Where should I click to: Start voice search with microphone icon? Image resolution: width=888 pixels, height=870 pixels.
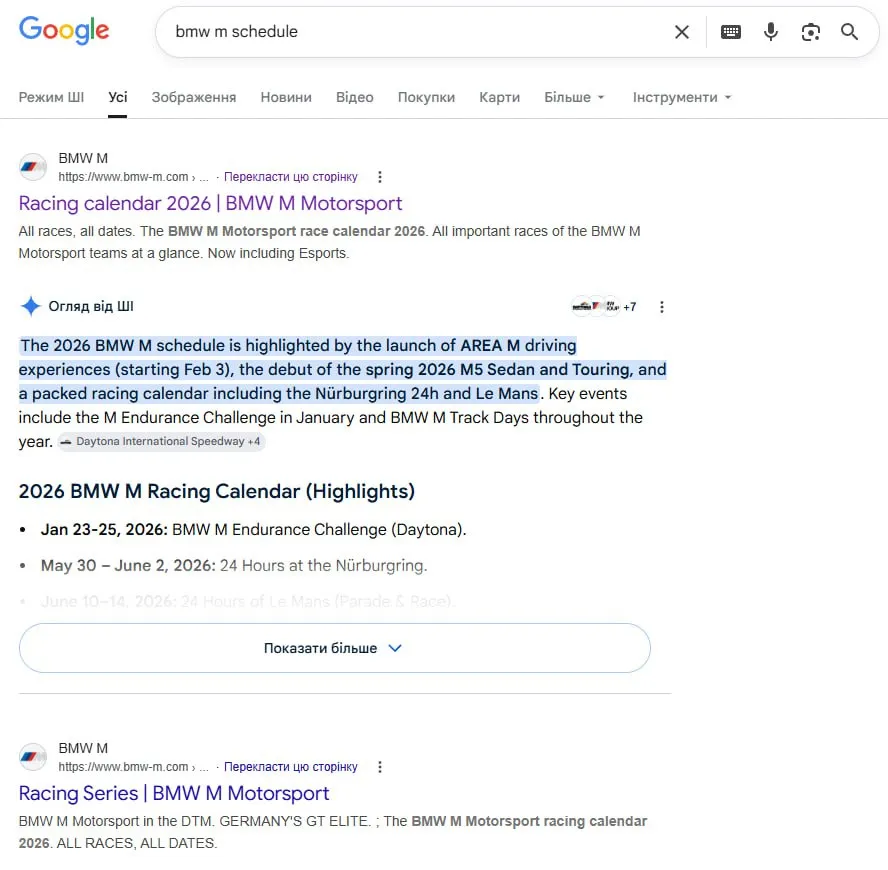click(770, 32)
